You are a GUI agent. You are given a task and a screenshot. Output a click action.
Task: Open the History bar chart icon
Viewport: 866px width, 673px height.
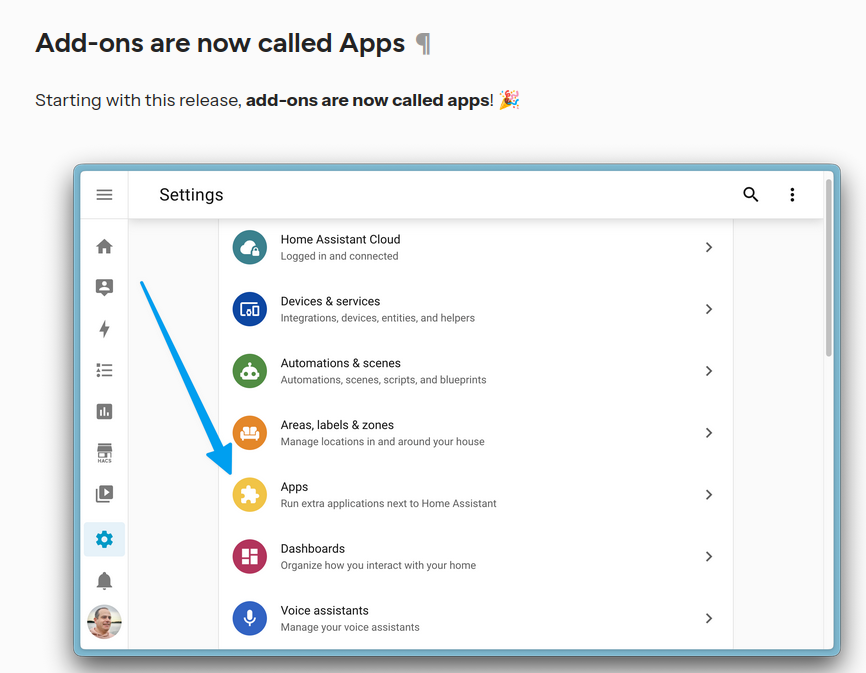click(x=104, y=411)
